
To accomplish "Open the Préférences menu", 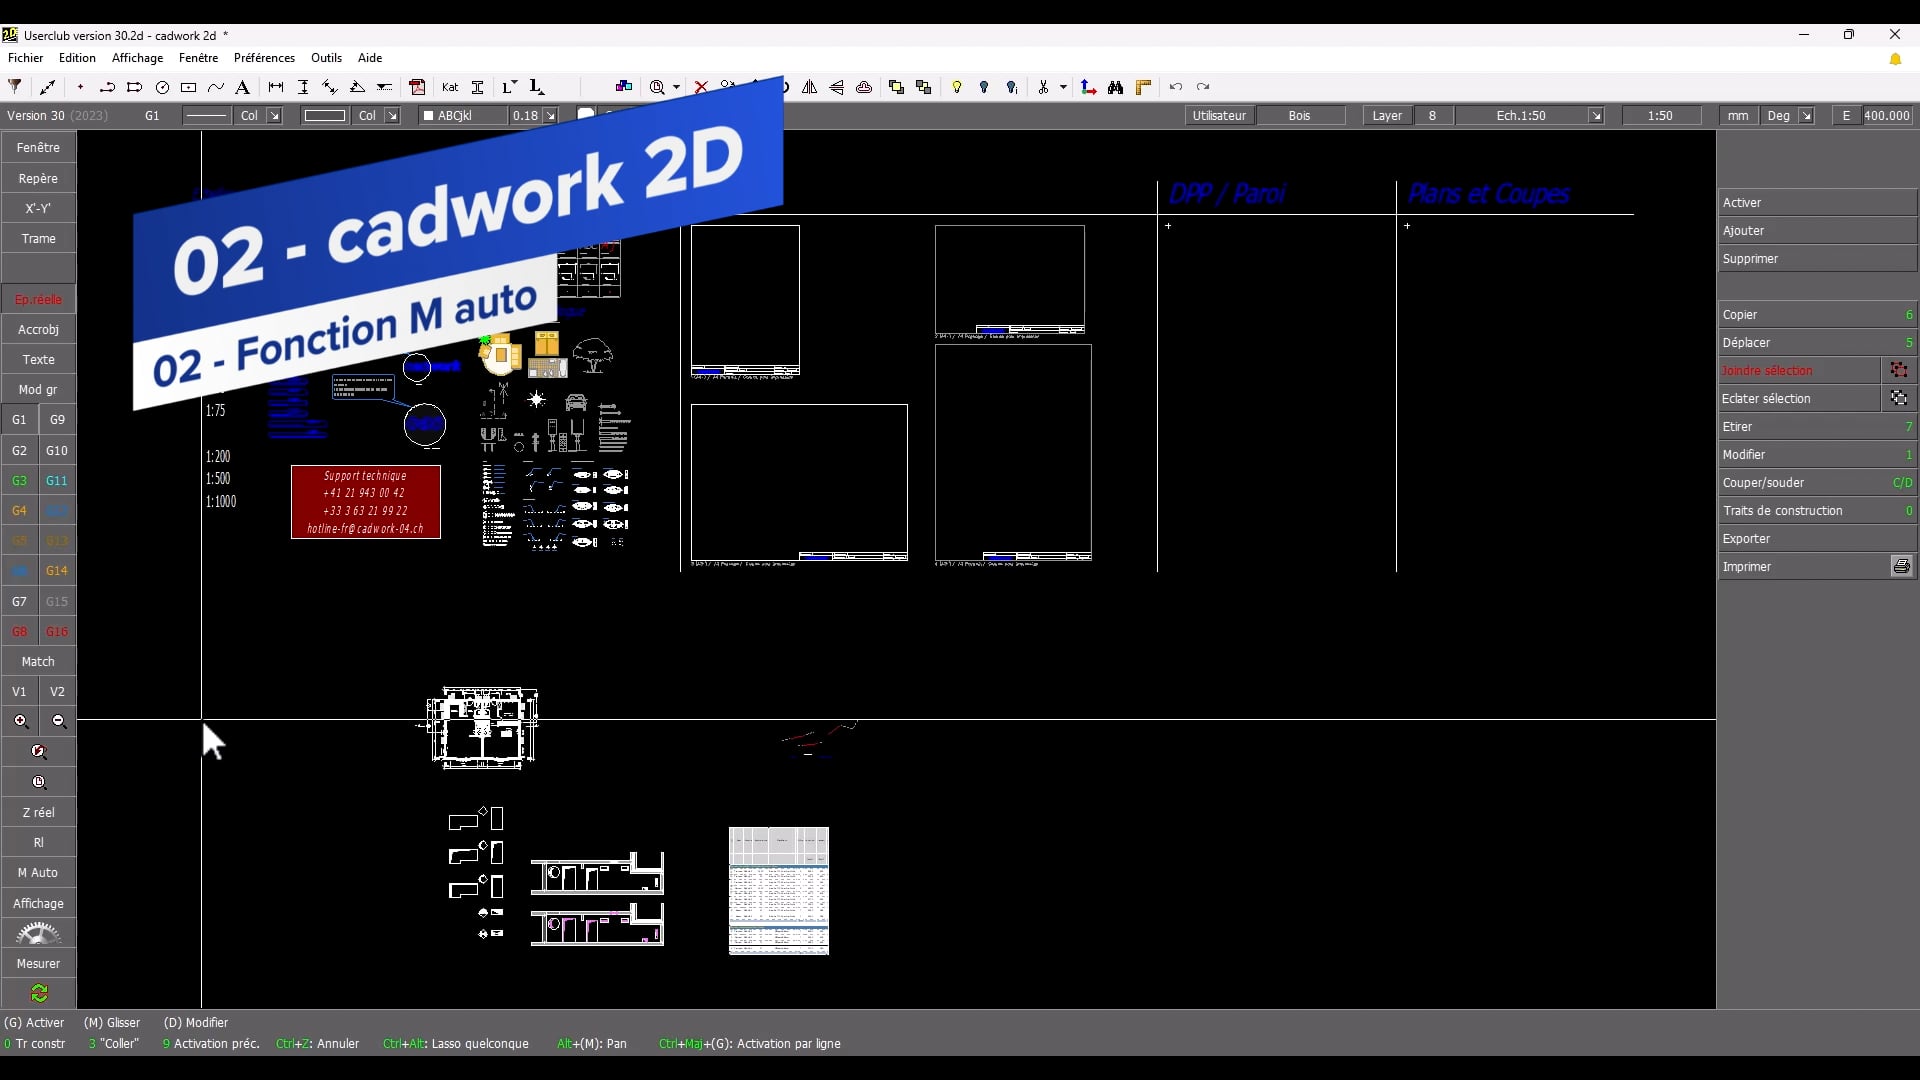I will 264,58.
